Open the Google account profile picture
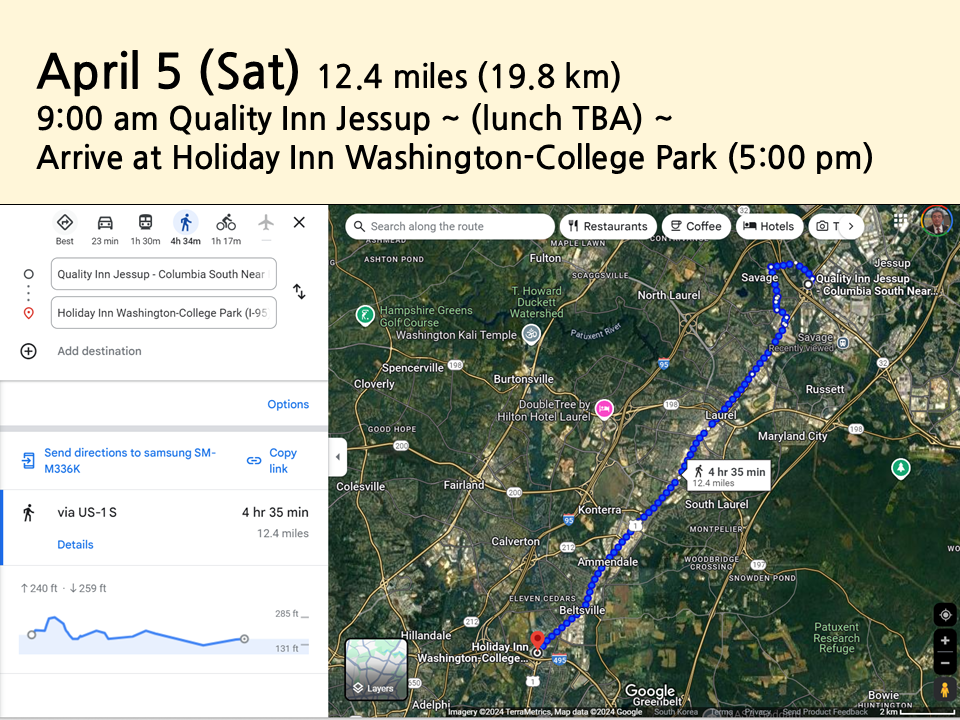 [937, 220]
